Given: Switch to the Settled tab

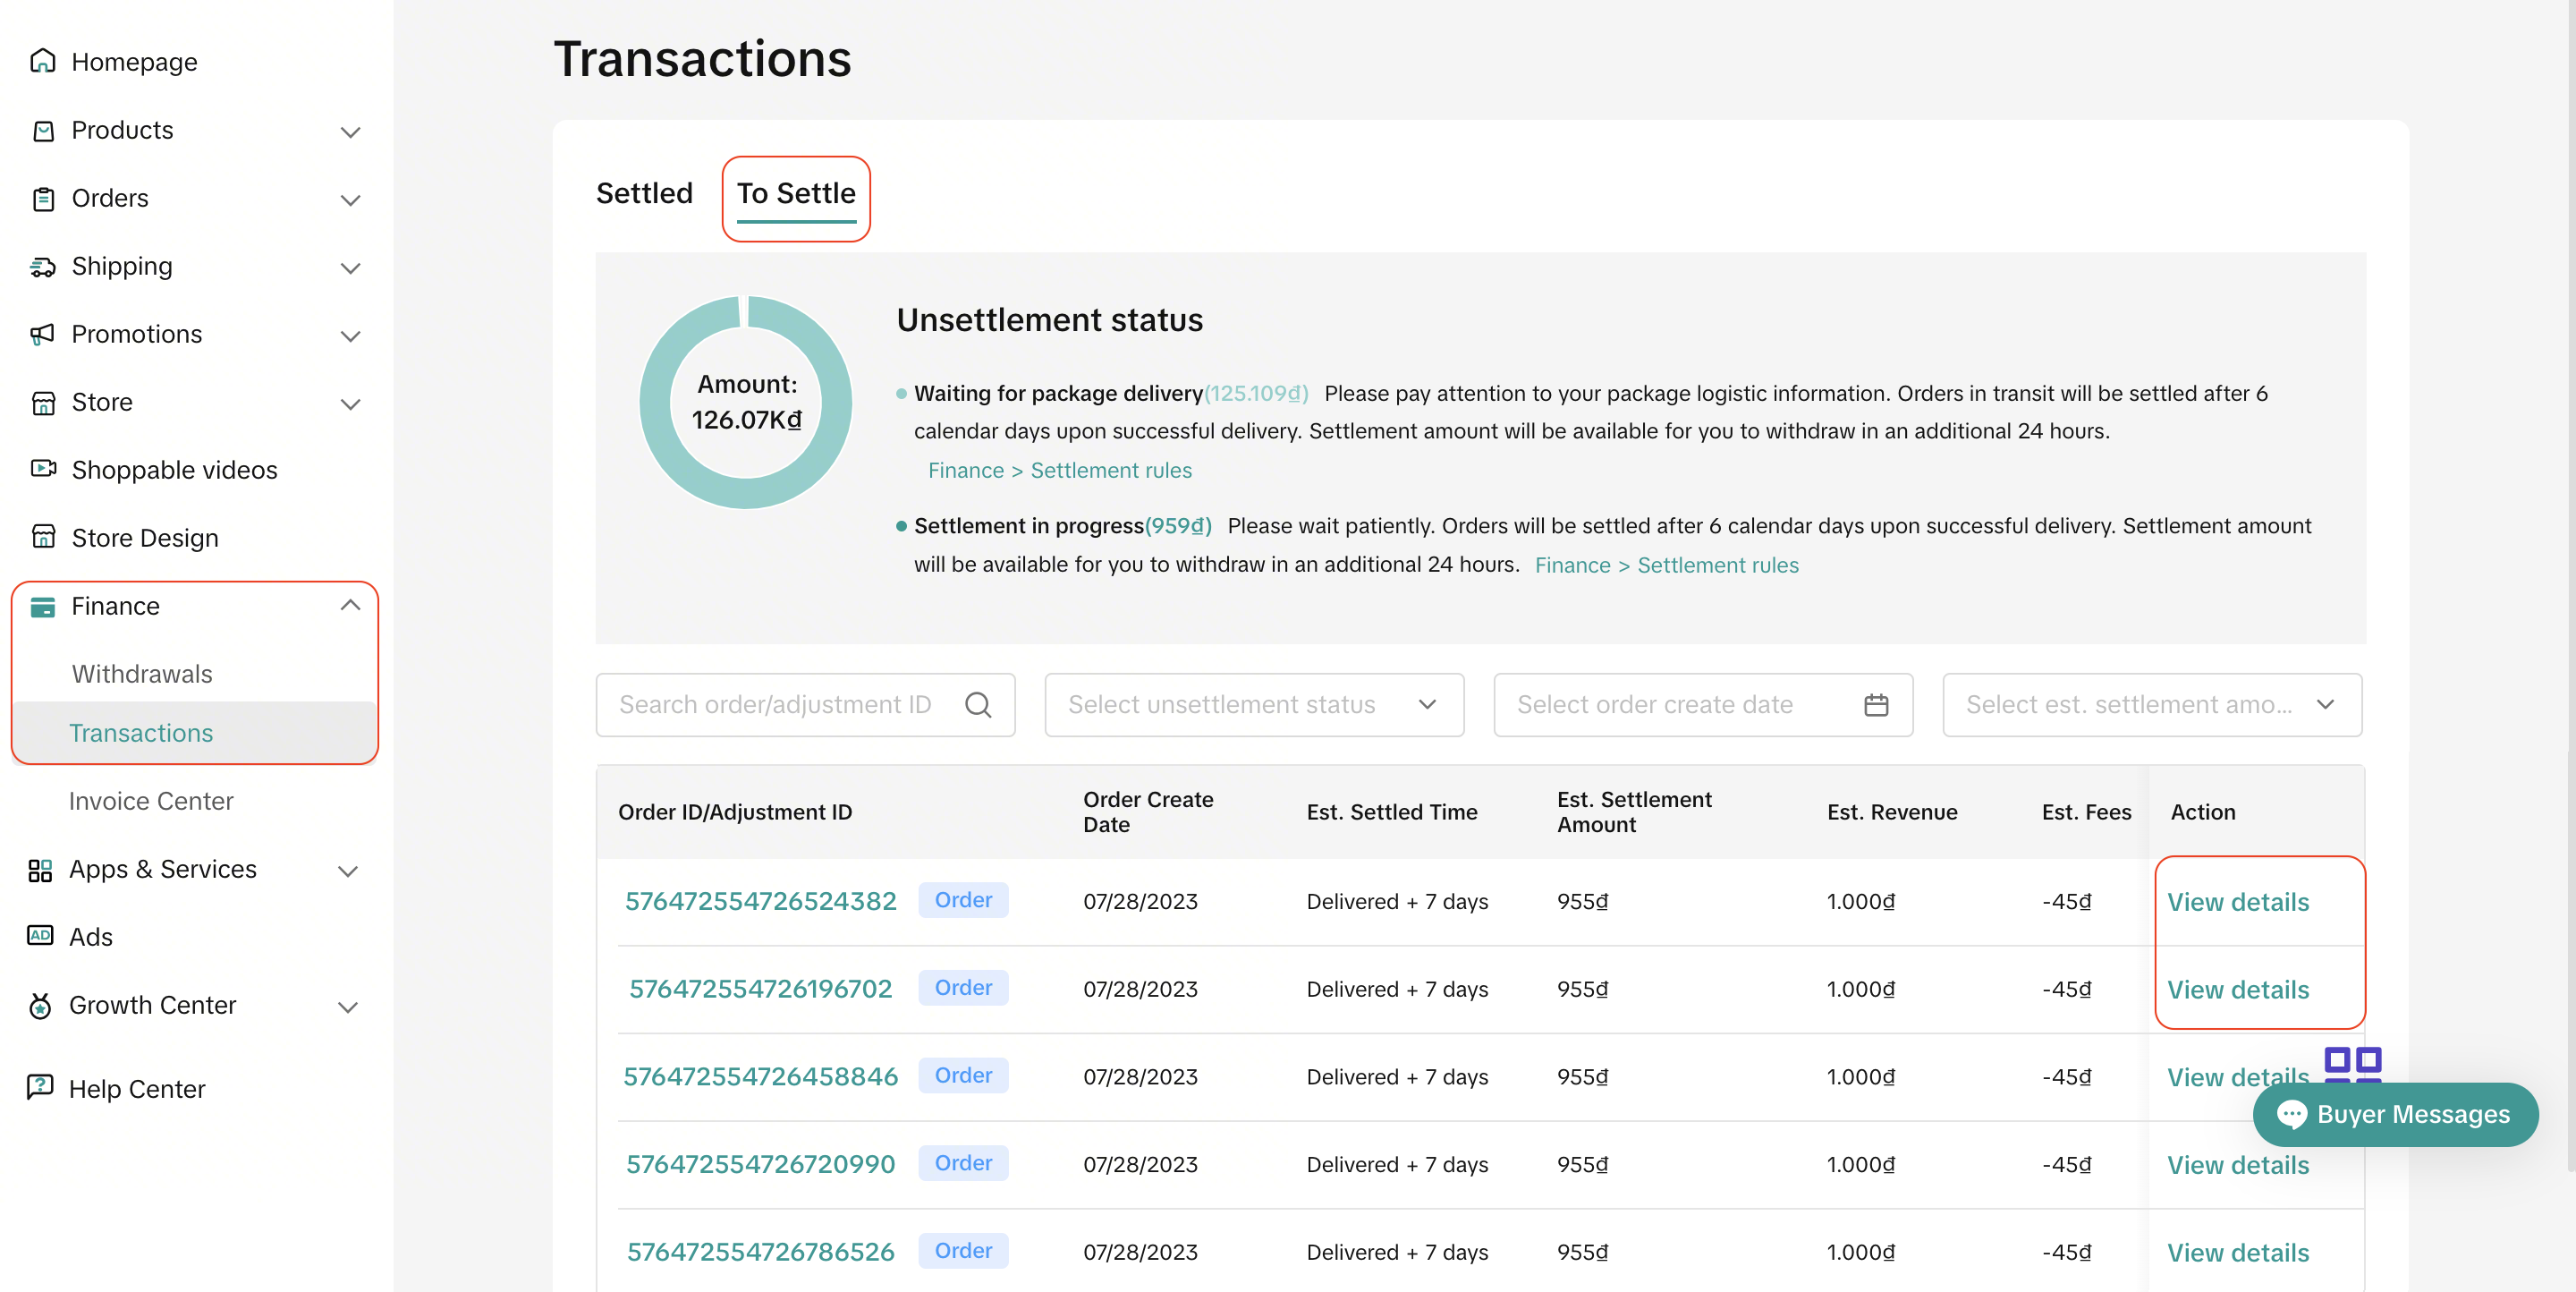Looking at the screenshot, I should (x=644, y=194).
